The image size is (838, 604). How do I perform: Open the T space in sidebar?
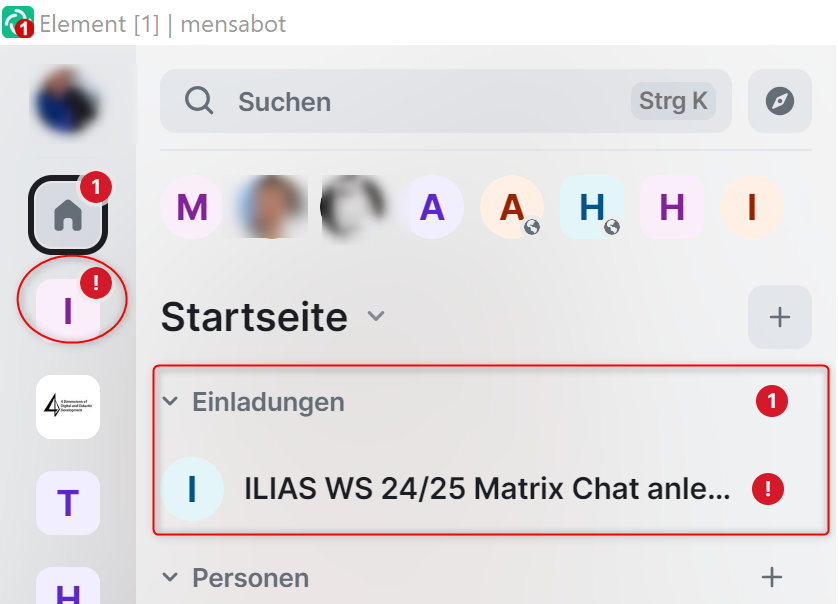[x=68, y=503]
